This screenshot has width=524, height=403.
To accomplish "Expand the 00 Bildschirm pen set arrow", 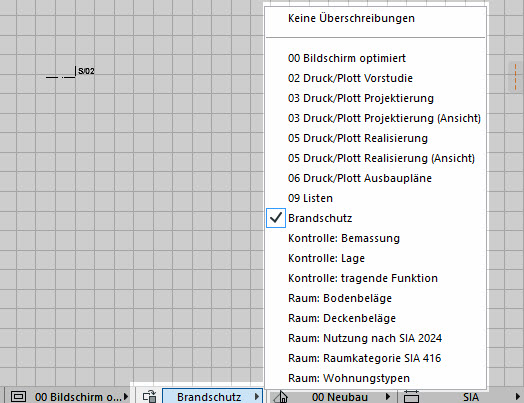I will coord(126,397).
